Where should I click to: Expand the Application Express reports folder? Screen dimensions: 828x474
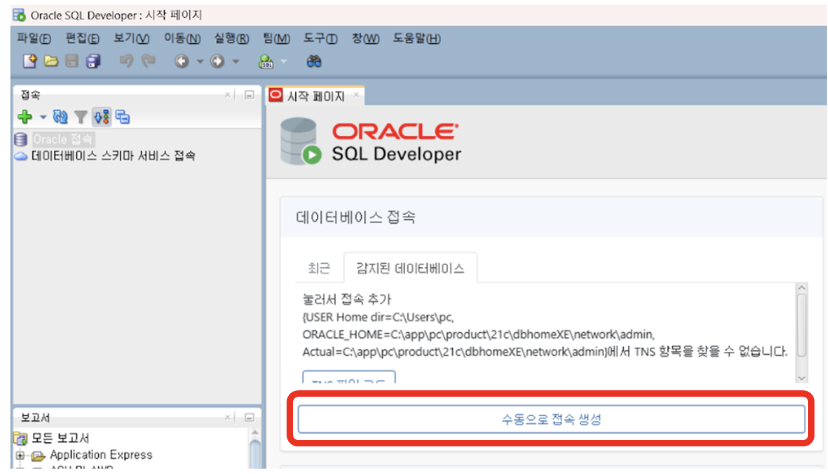tap(20, 455)
